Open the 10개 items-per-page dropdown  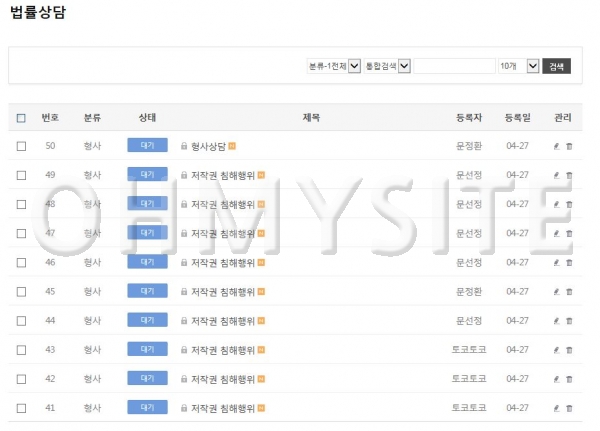[x=518, y=66]
